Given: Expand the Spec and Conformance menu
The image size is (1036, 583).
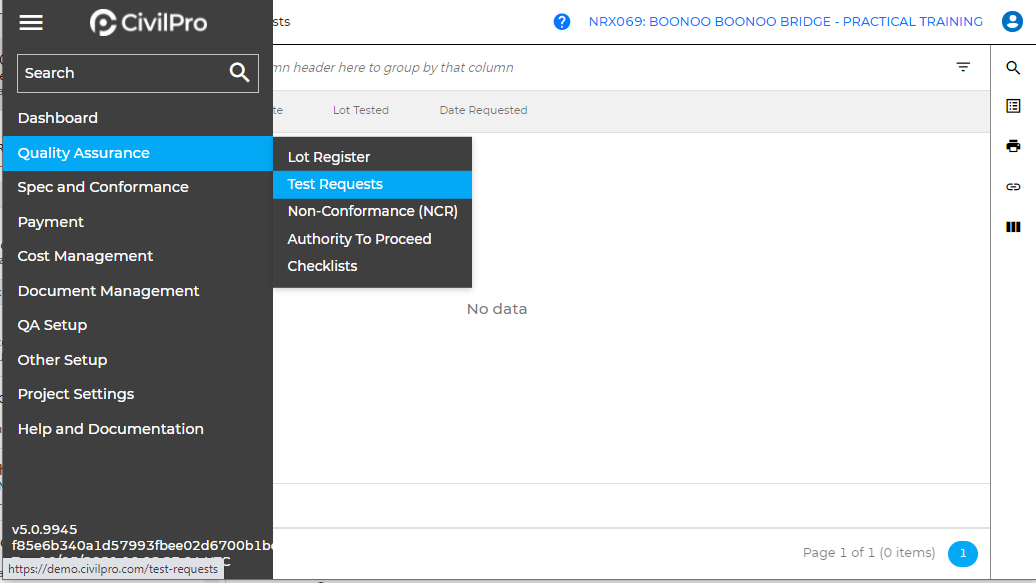Looking at the screenshot, I should (x=103, y=187).
